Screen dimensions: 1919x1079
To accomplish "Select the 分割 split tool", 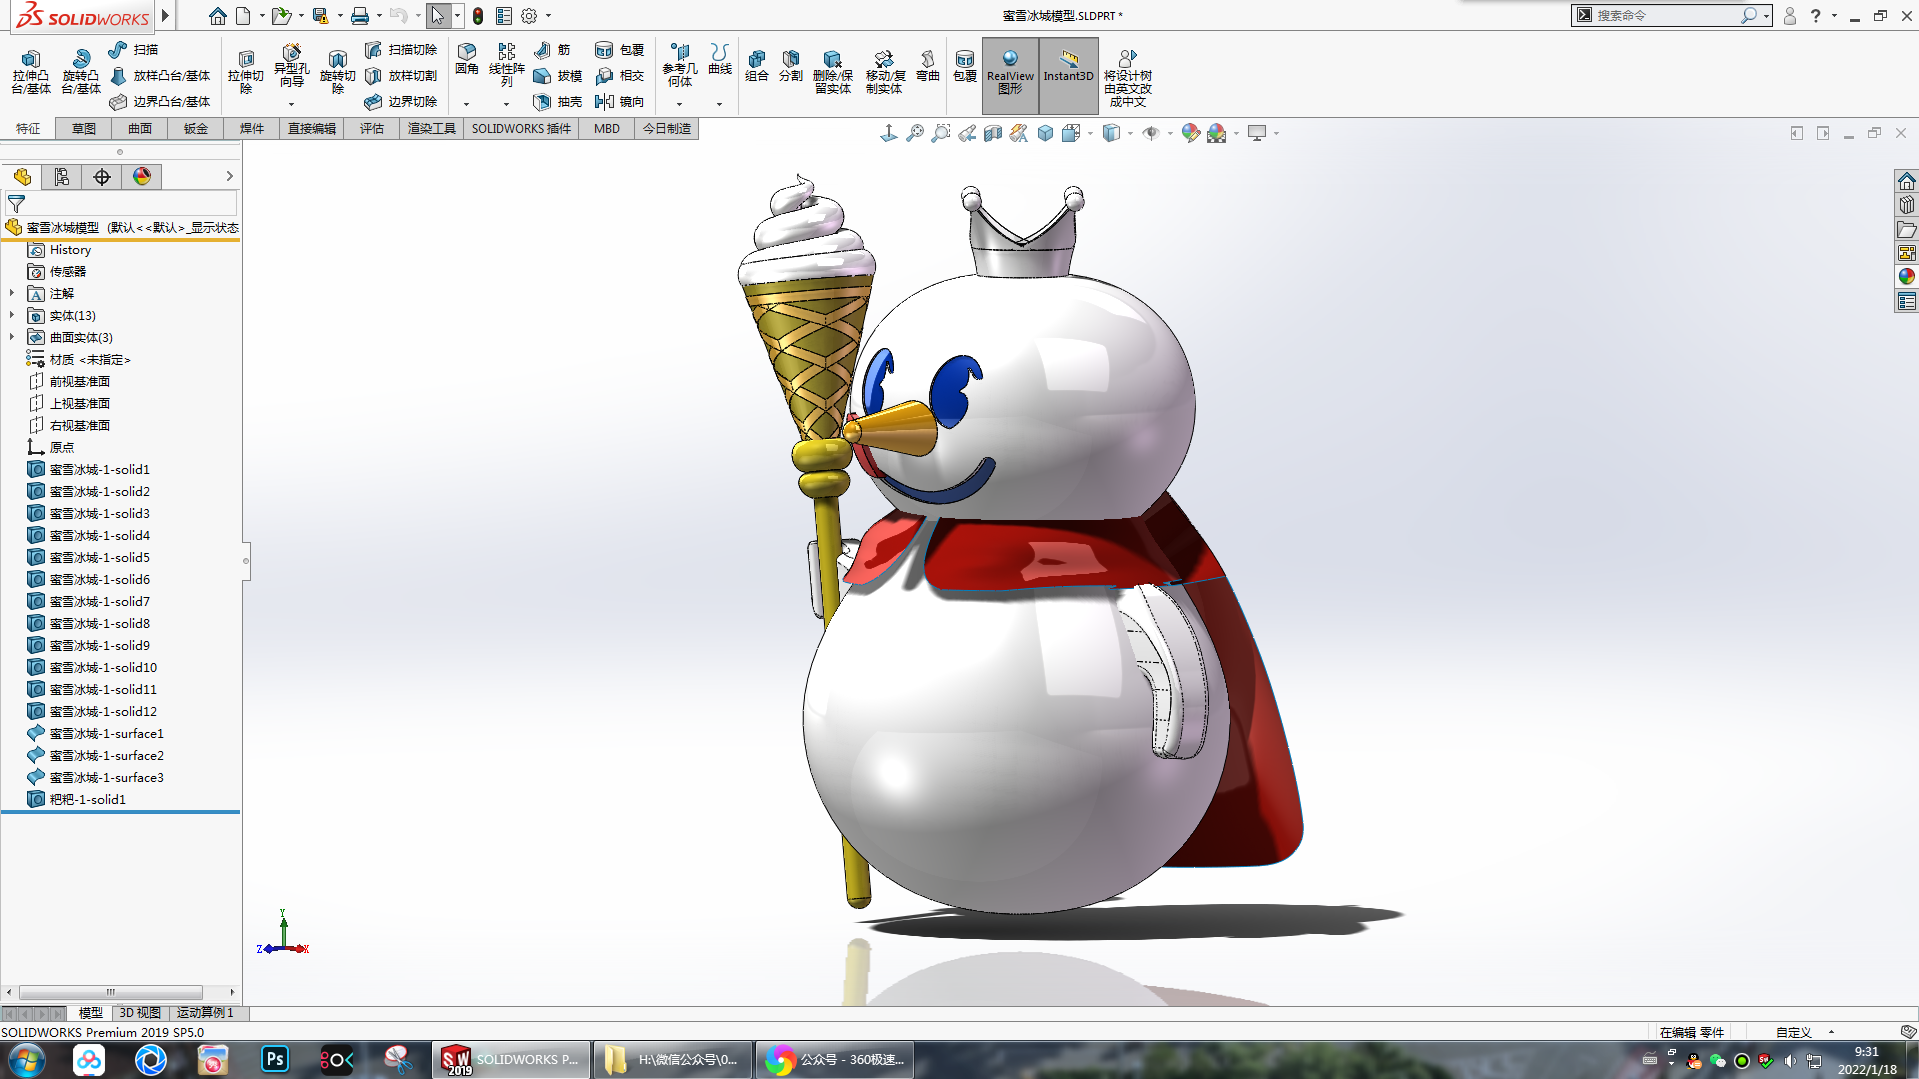I will point(791,66).
